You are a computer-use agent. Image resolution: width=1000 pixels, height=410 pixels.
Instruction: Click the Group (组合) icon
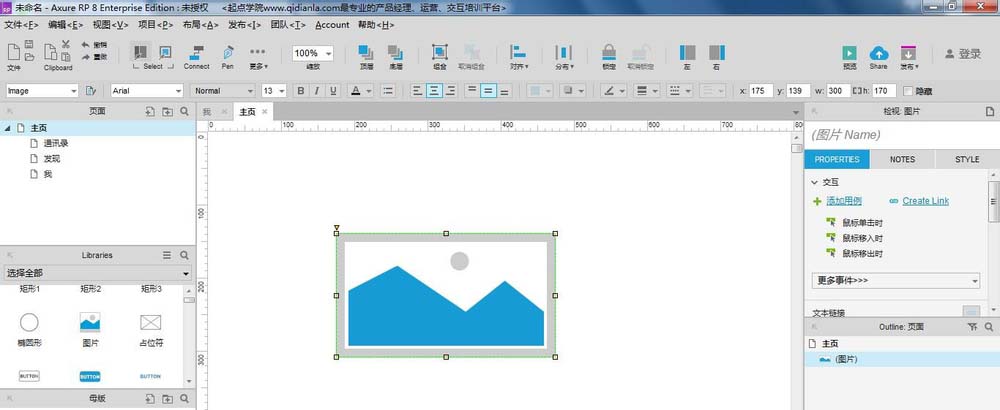pos(439,52)
